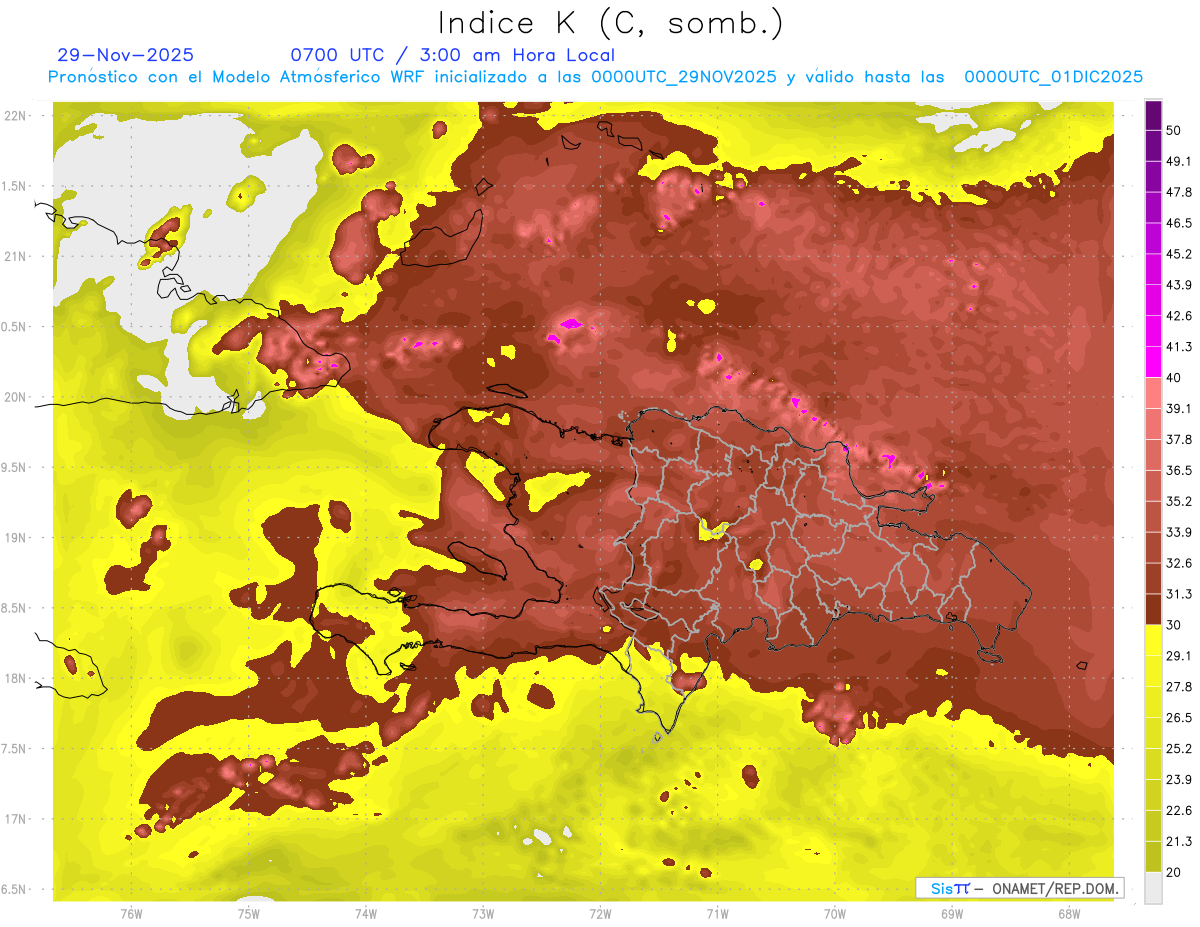Click the '26.5' color scale value
This screenshot has width=1200, height=927.
(1179, 717)
